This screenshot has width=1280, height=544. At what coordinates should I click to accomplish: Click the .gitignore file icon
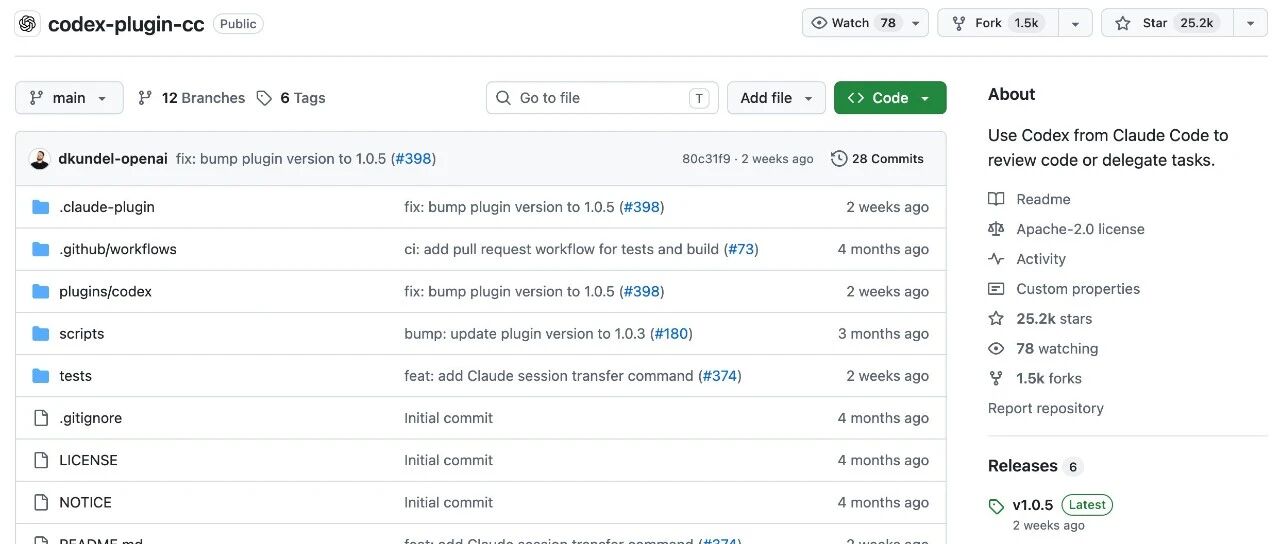coord(41,418)
